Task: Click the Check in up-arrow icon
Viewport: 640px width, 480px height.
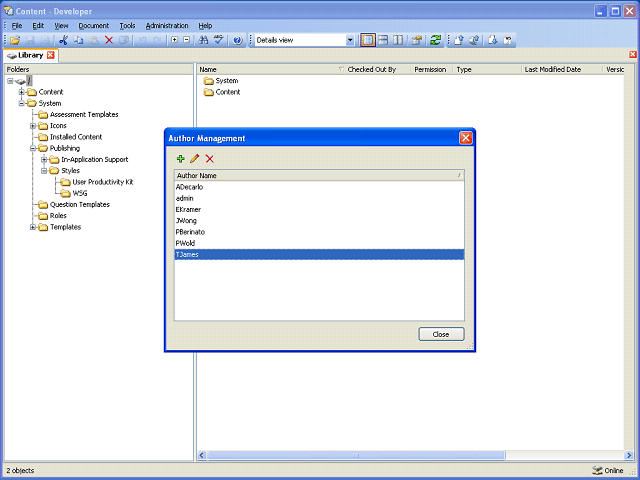Action: tap(459, 40)
